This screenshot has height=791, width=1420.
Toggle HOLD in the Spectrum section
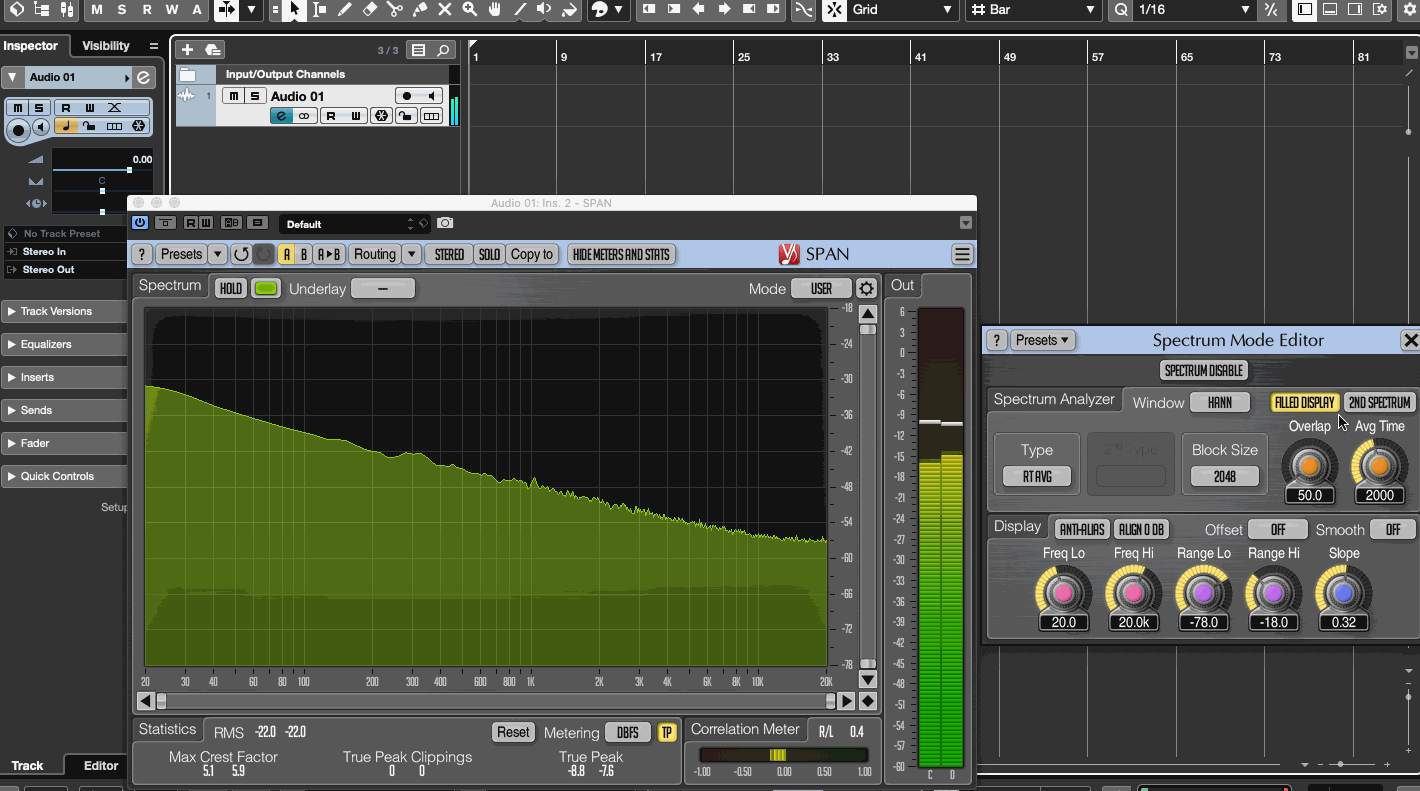[x=230, y=289]
